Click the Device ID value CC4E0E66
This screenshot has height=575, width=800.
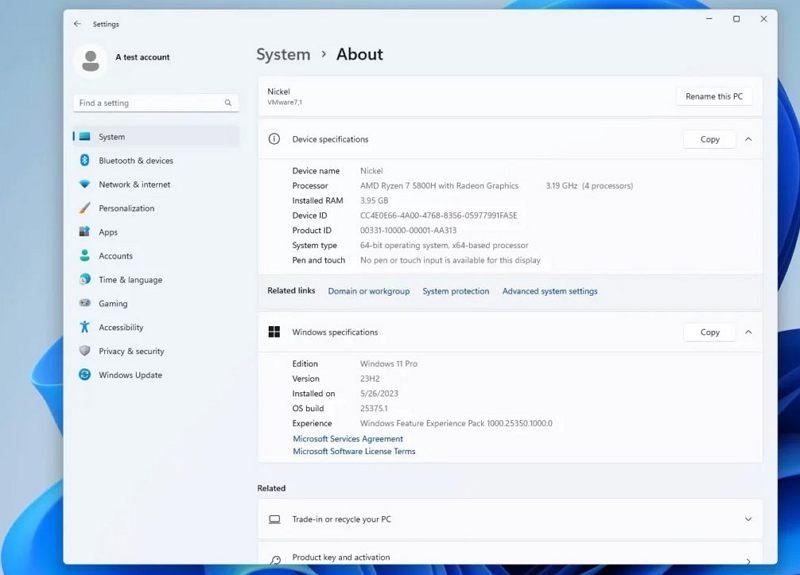[x=439, y=215]
